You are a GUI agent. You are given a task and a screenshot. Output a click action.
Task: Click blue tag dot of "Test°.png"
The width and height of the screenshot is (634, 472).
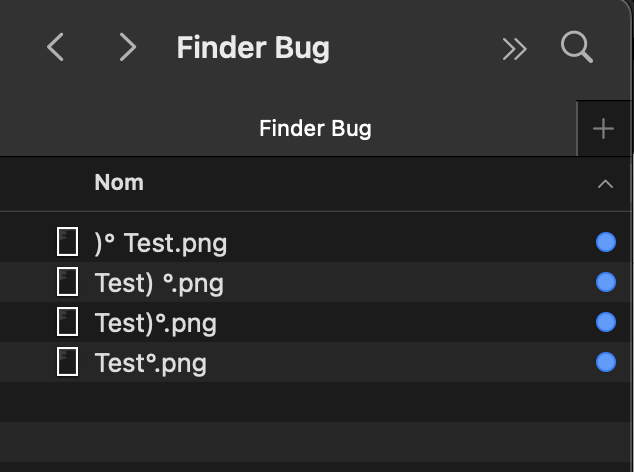click(605, 362)
